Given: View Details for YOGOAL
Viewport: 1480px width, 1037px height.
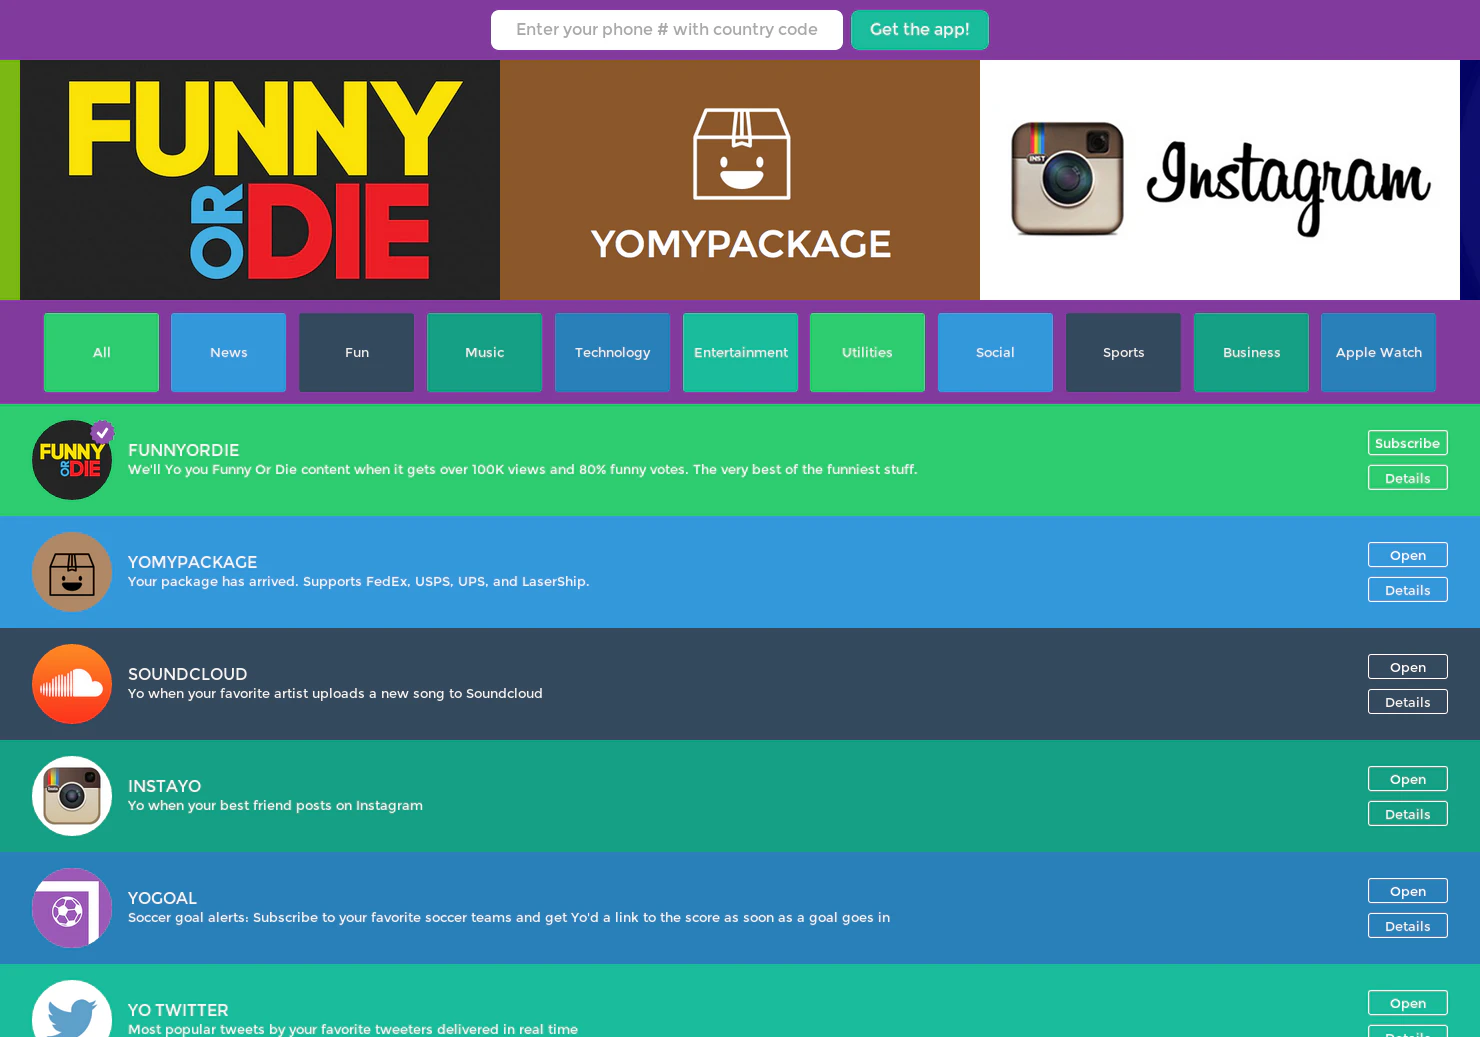Looking at the screenshot, I should 1408,926.
